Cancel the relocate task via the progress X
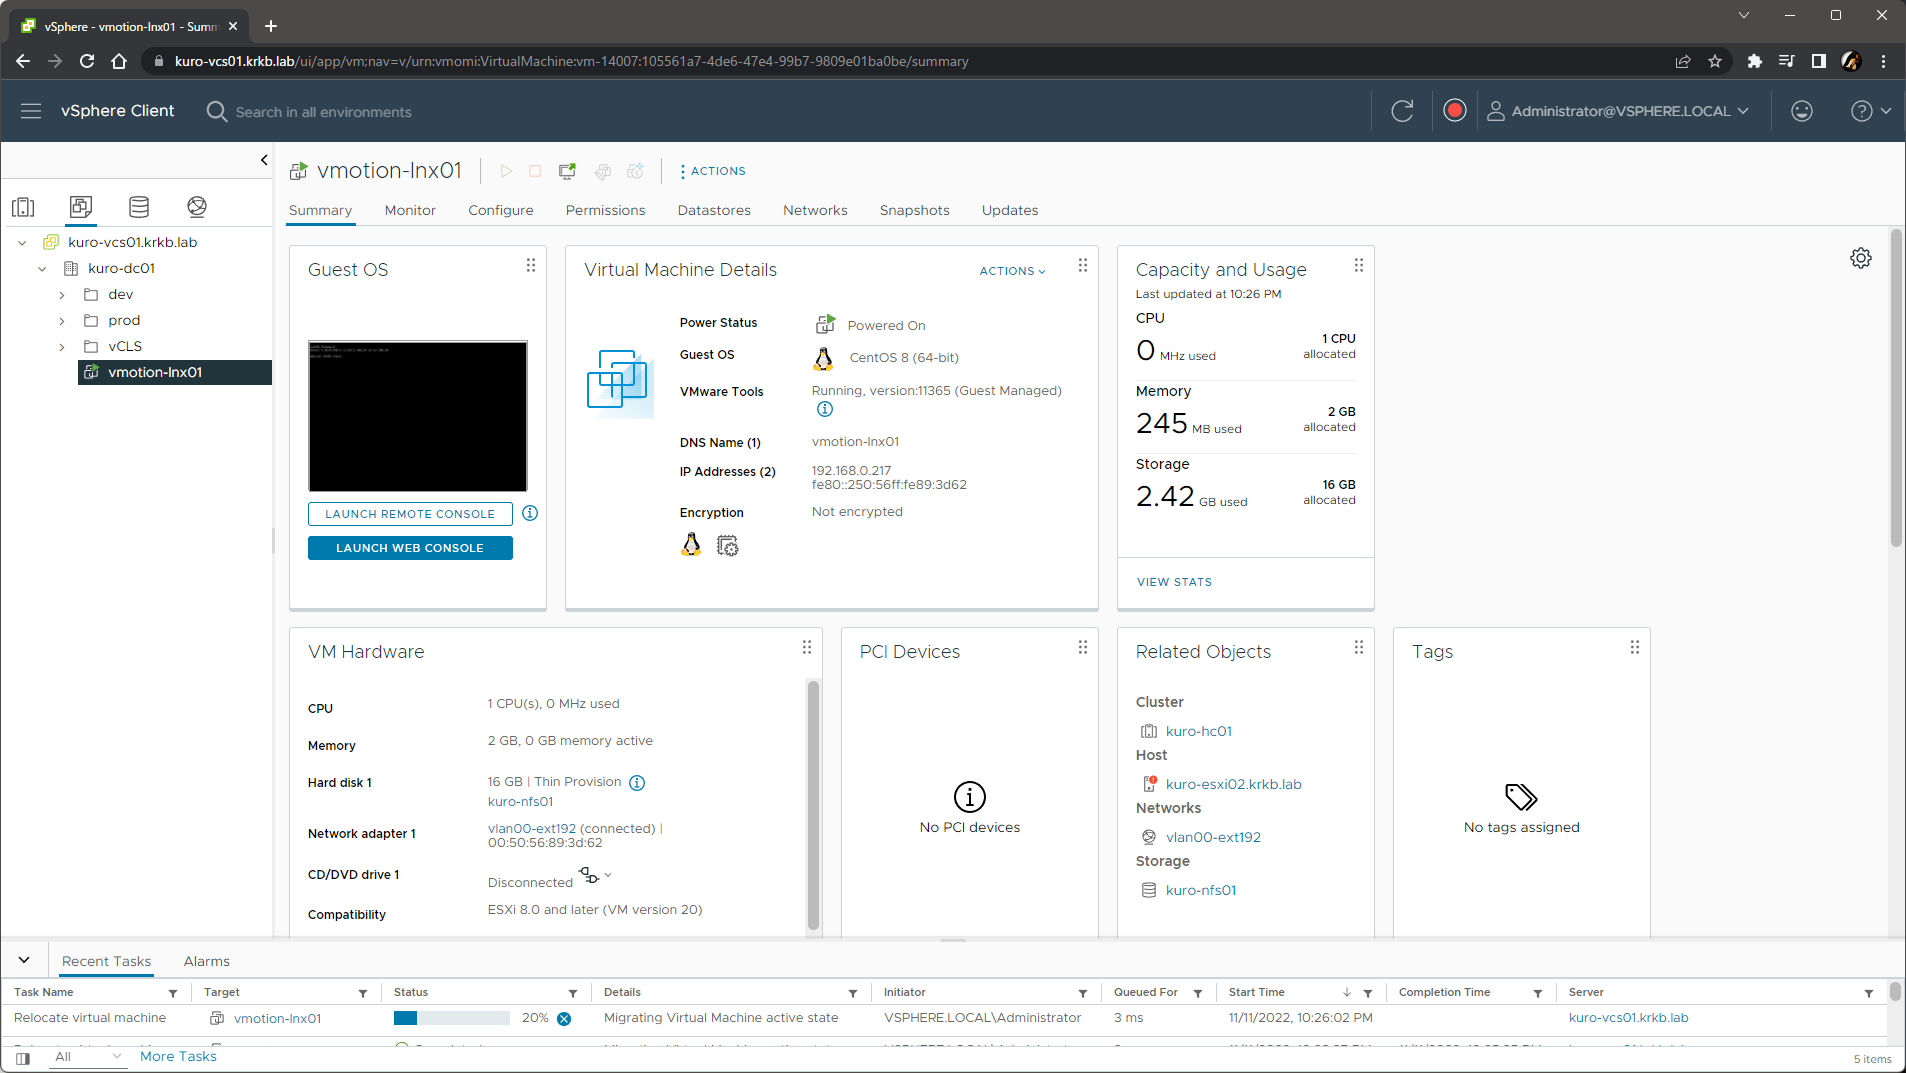This screenshot has height=1073, width=1906. (563, 1018)
